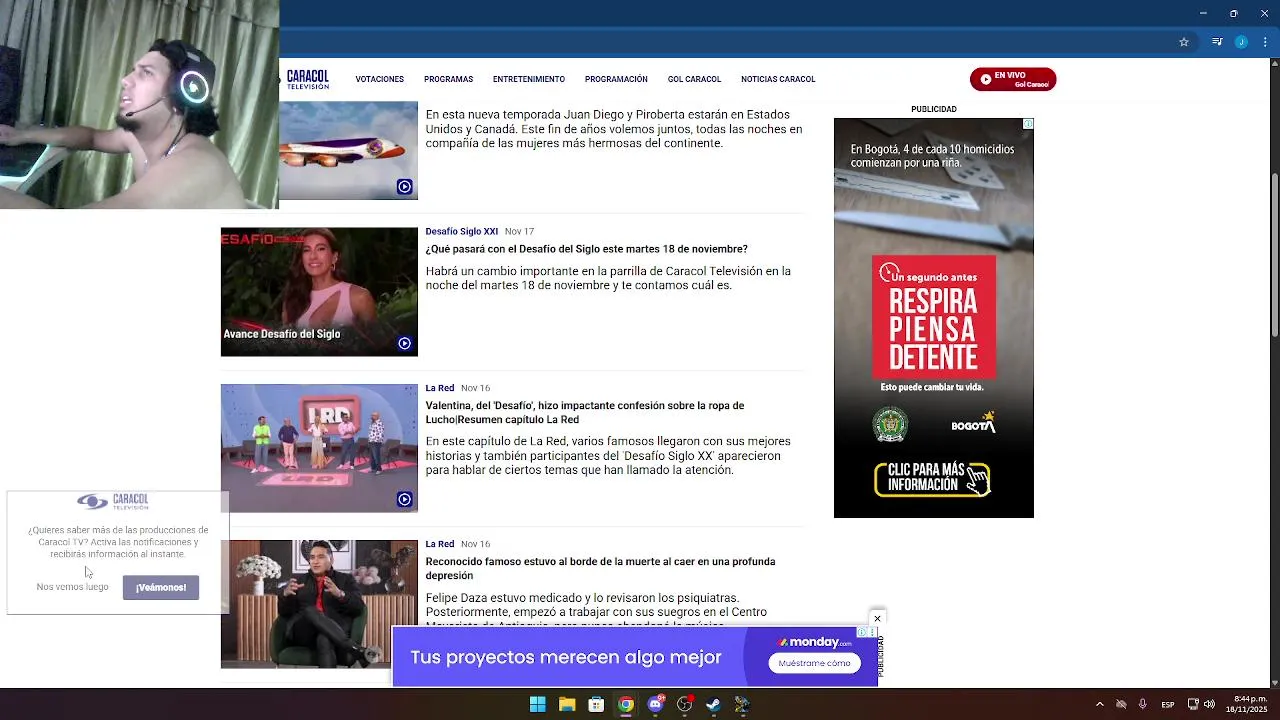Viewport: 1280px width, 720px height.
Task: Click the AdChoices icon on Bogotá ad
Action: coord(1027,124)
